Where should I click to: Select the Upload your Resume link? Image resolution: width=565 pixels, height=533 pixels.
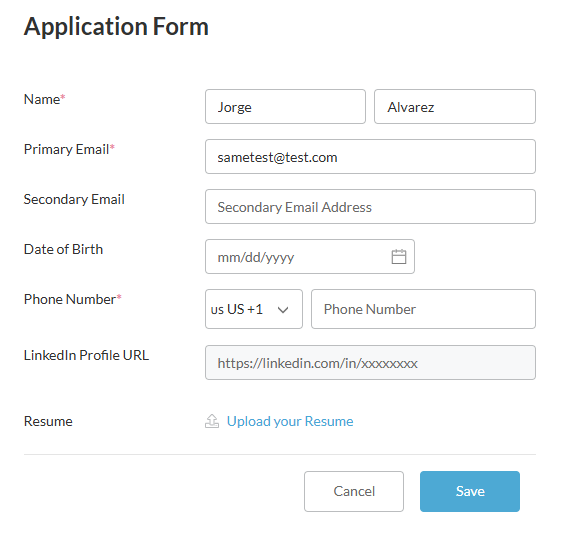(290, 421)
